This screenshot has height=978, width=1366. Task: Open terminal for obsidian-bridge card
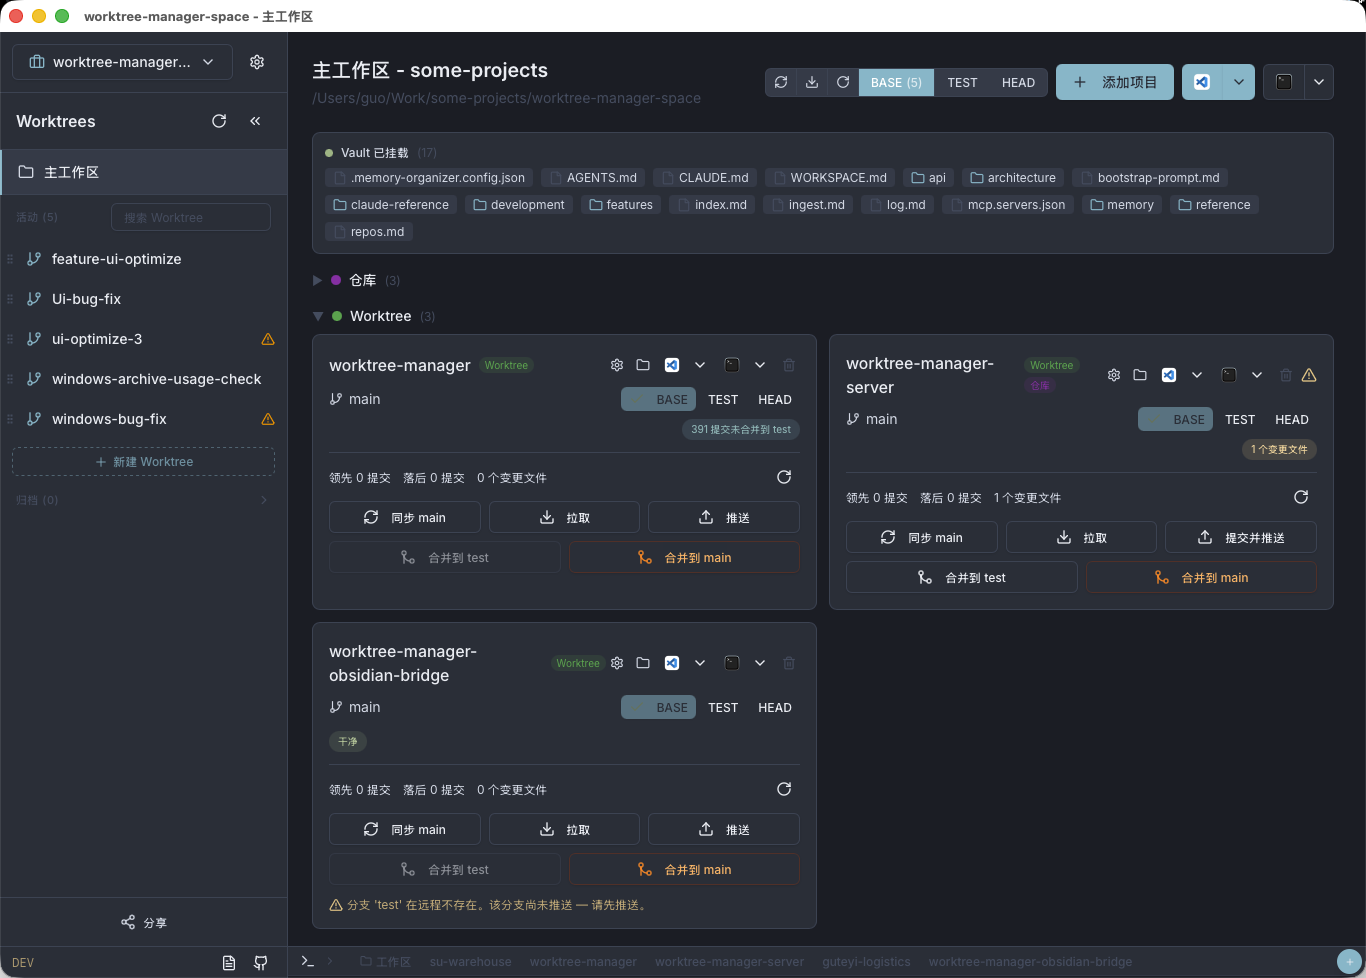732,663
